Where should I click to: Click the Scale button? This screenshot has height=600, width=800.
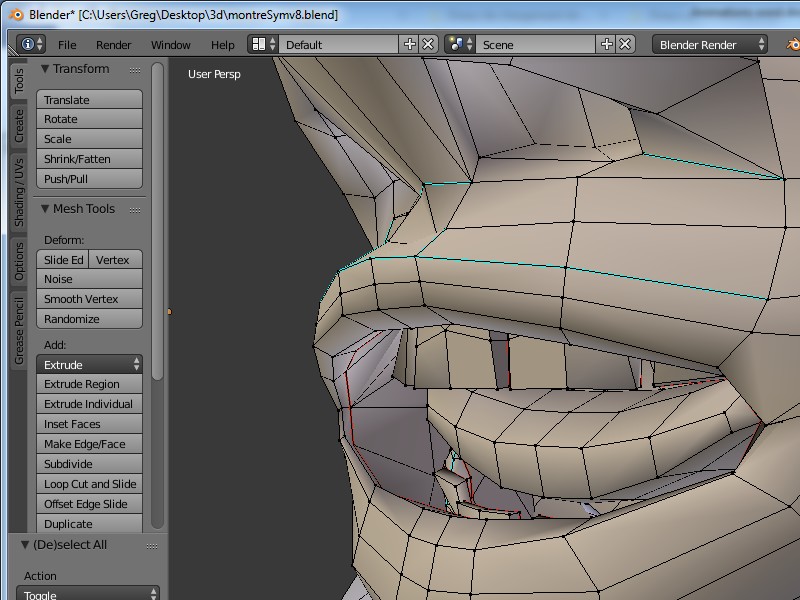89,139
